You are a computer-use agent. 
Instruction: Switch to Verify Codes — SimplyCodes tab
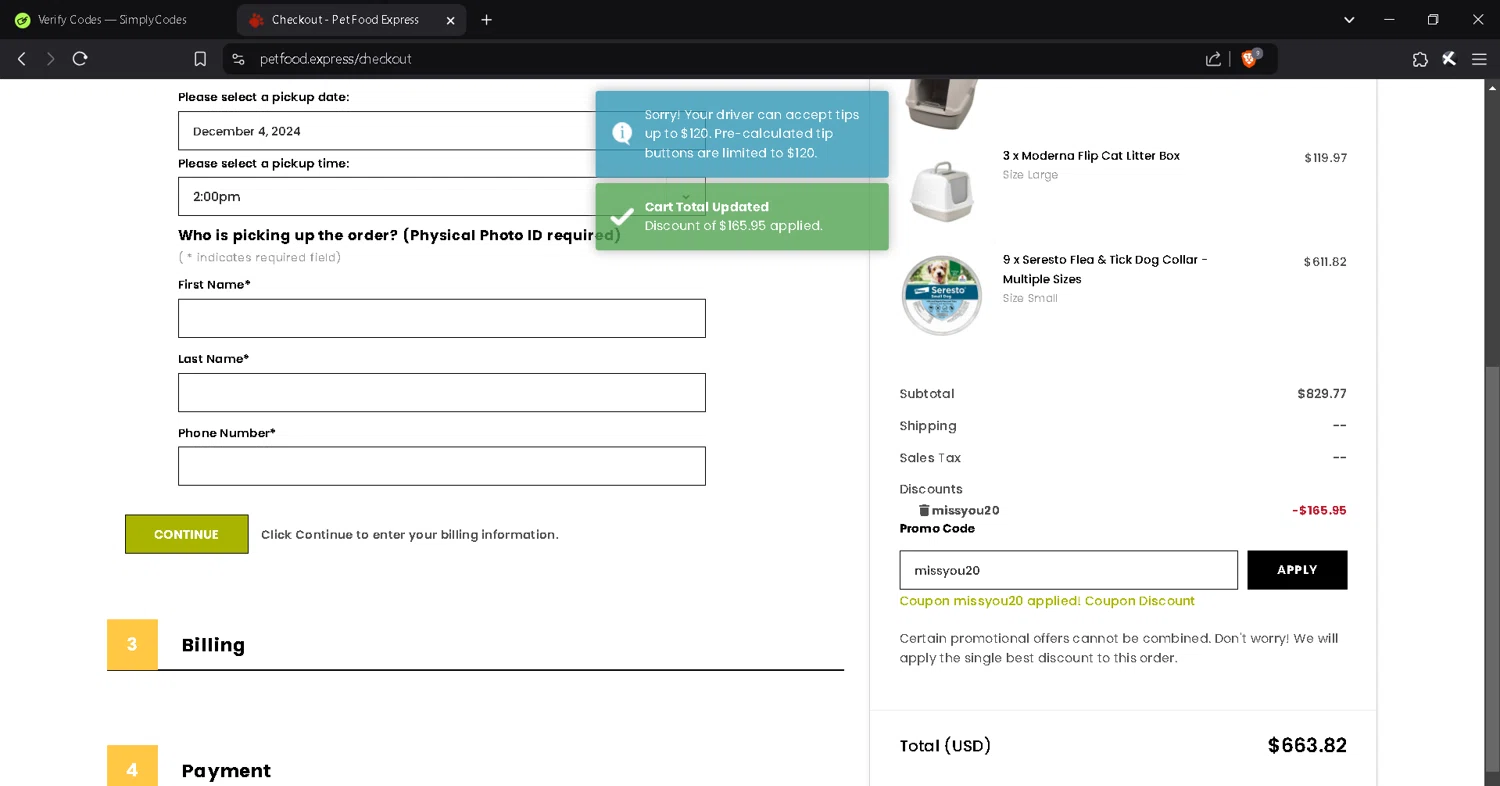pos(112,20)
